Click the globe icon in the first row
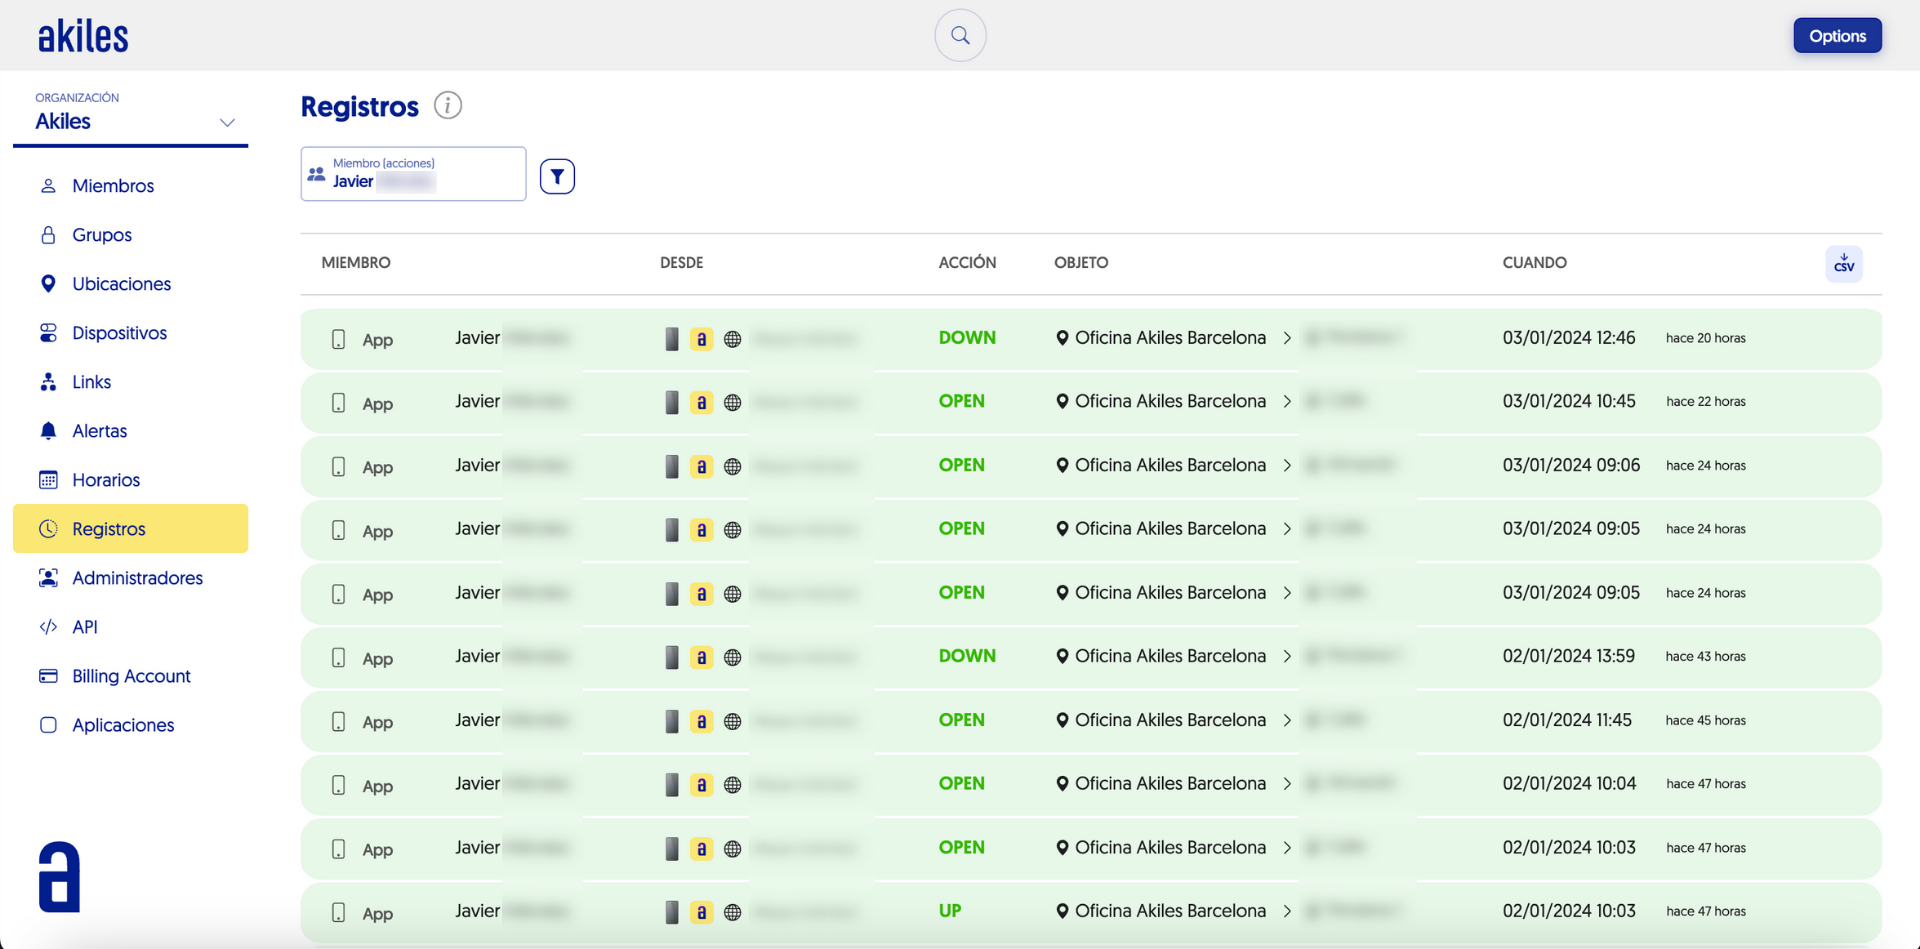Image resolution: width=1920 pixels, height=949 pixels. point(733,339)
